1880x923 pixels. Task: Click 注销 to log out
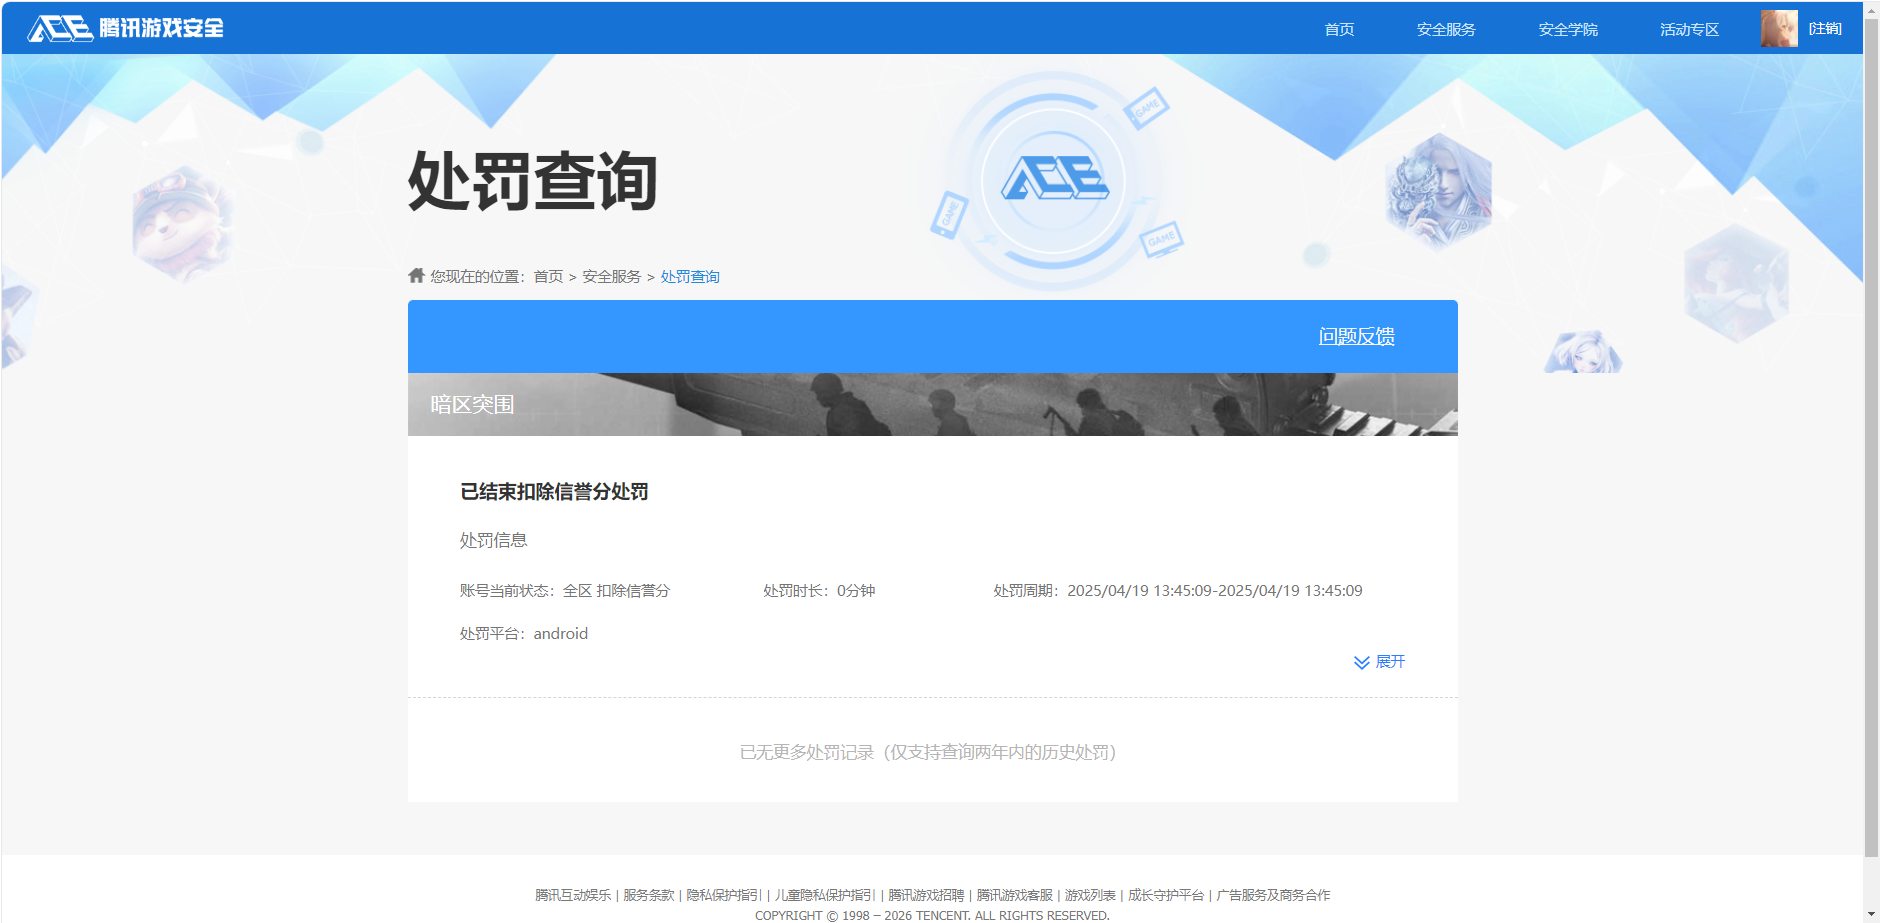point(1826,27)
